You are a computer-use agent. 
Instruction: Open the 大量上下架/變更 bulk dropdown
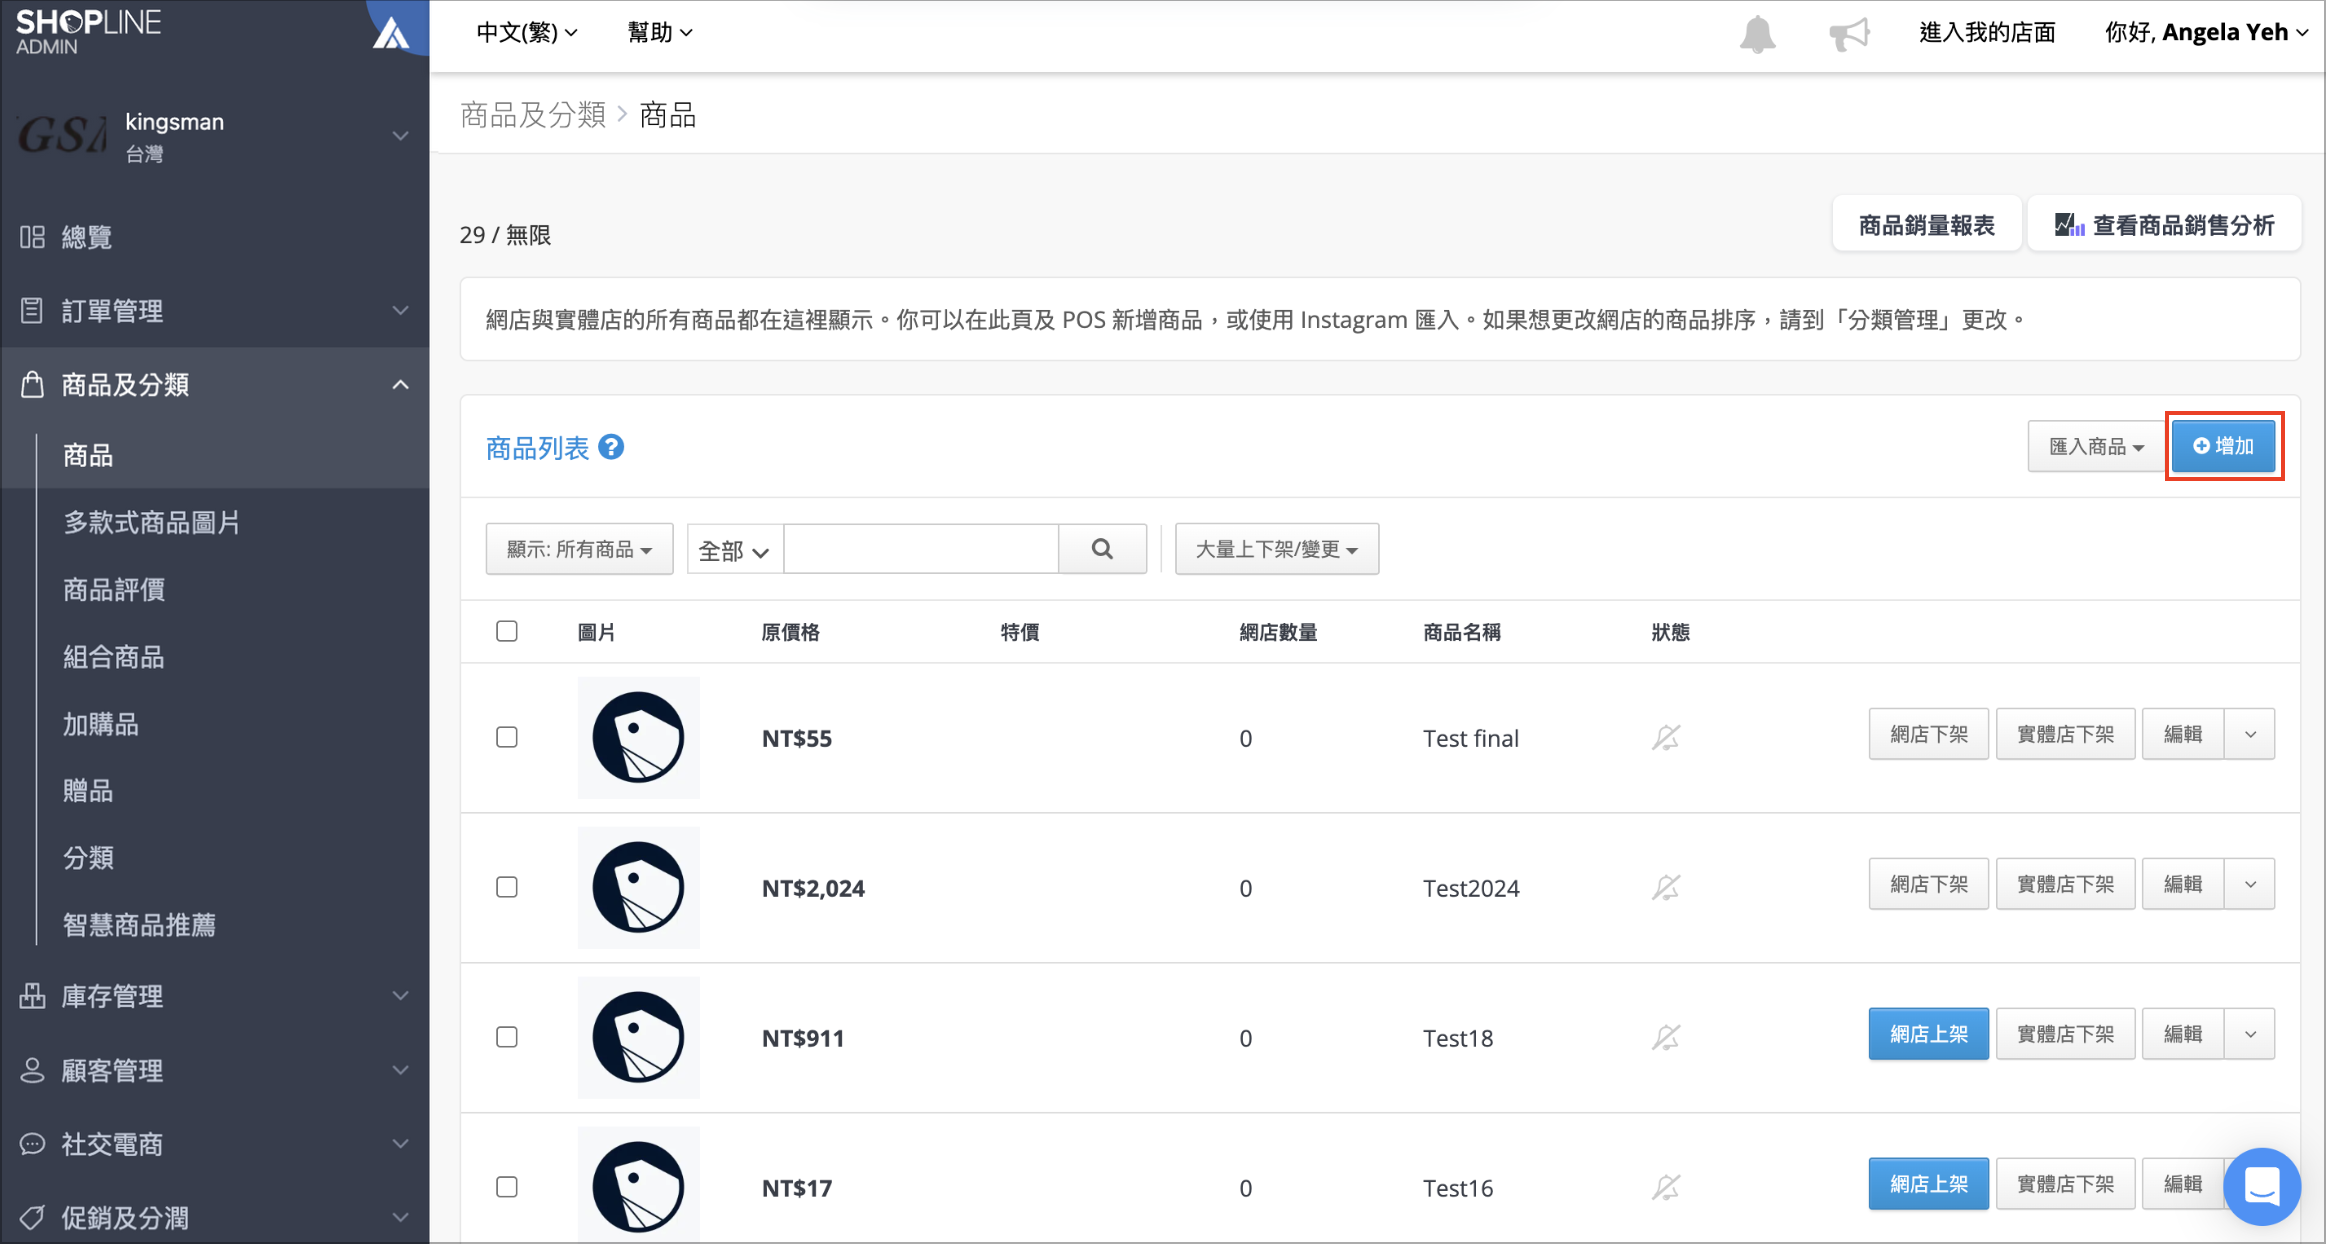coord(1277,549)
